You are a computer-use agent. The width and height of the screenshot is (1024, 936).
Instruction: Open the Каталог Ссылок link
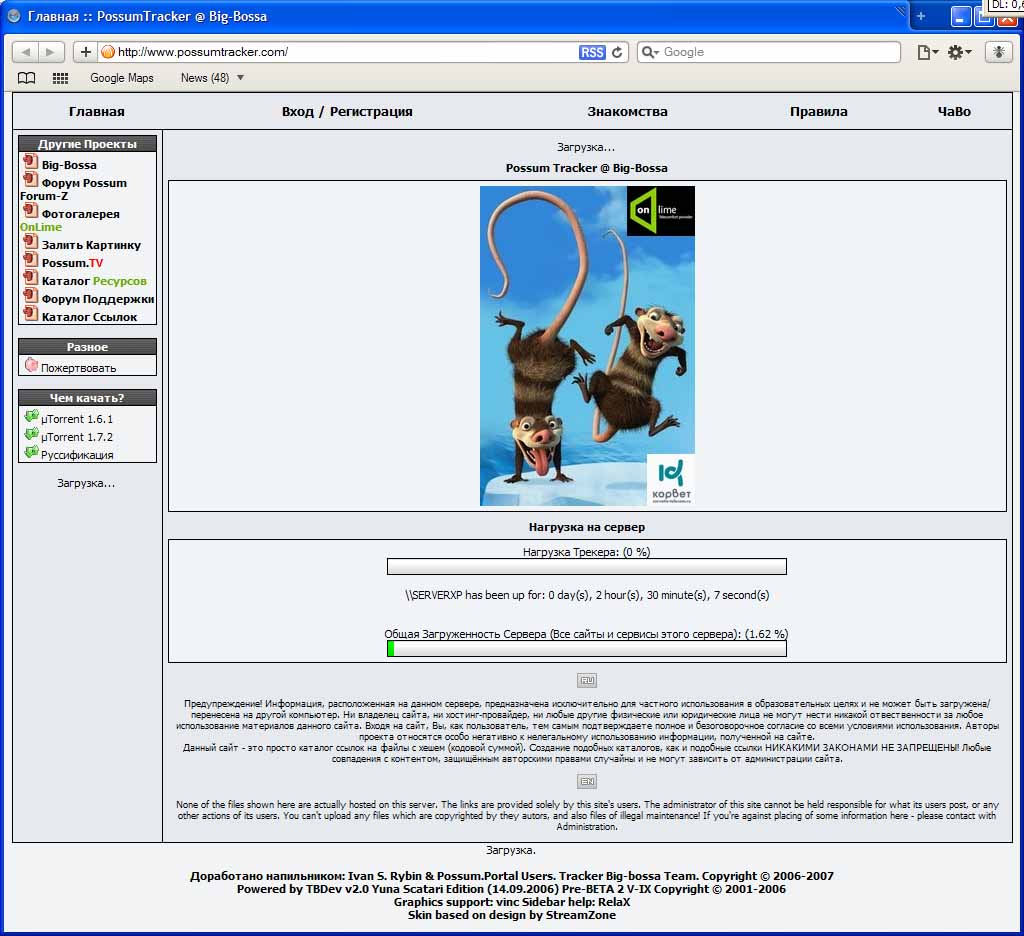click(x=89, y=317)
